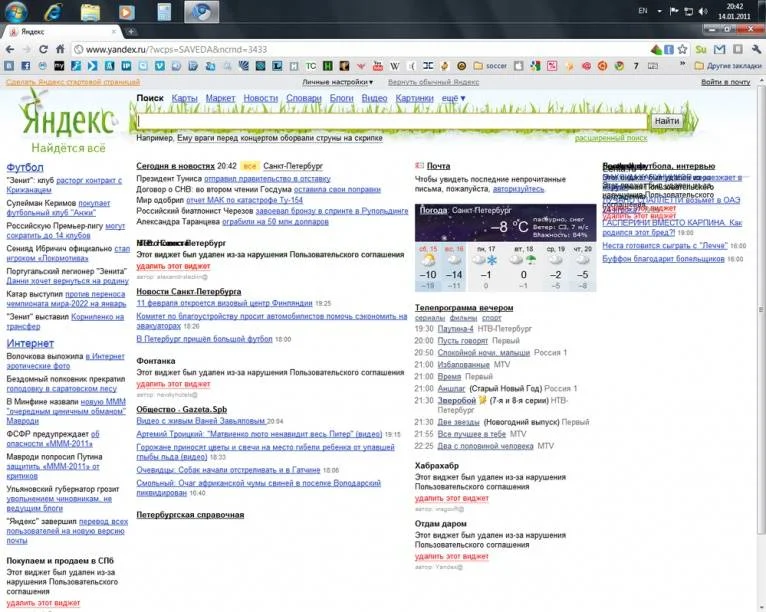
Task: Open 'Новости Санкт-Петербурга' heading
Action: [x=189, y=292]
